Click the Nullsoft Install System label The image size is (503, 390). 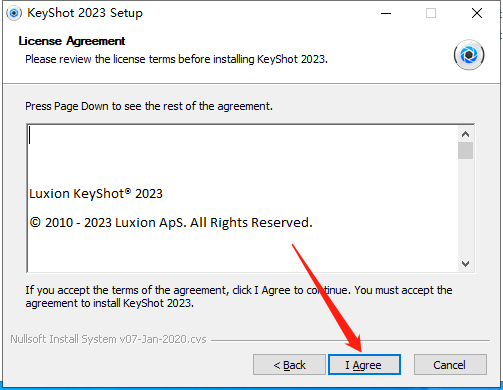point(108,339)
